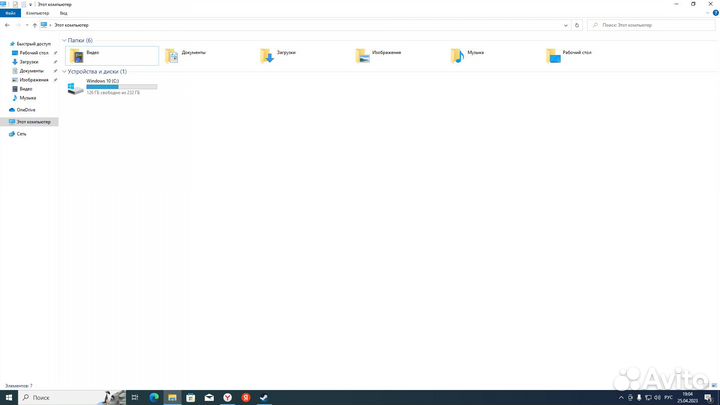Open the Windows 10 (C:) drive
Screen dimensions: 720x405
[112, 87]
